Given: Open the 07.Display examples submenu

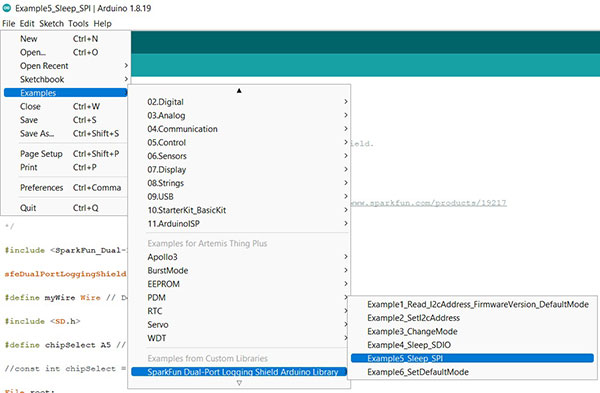Looking at the screenshot, I should pos(239,170).
